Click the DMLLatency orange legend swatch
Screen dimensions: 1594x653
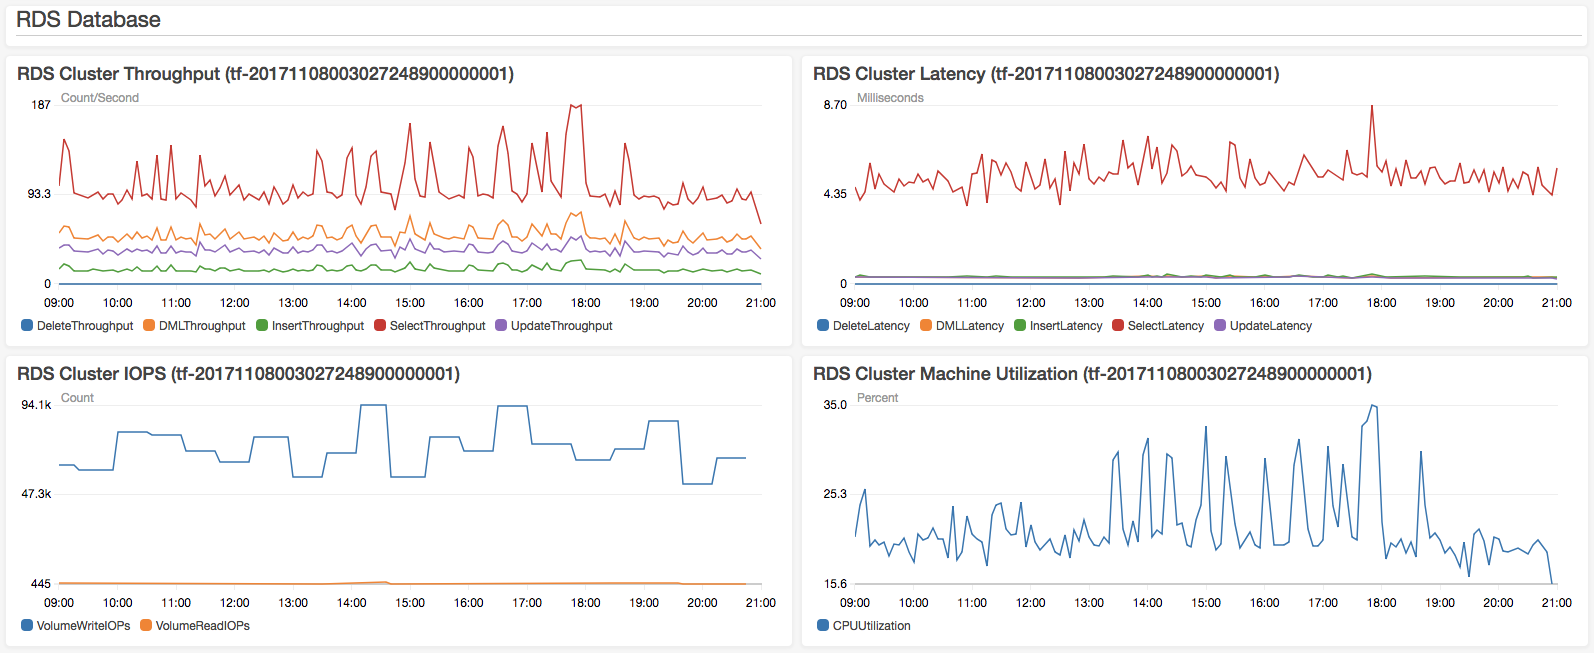(x=926, y=326)
